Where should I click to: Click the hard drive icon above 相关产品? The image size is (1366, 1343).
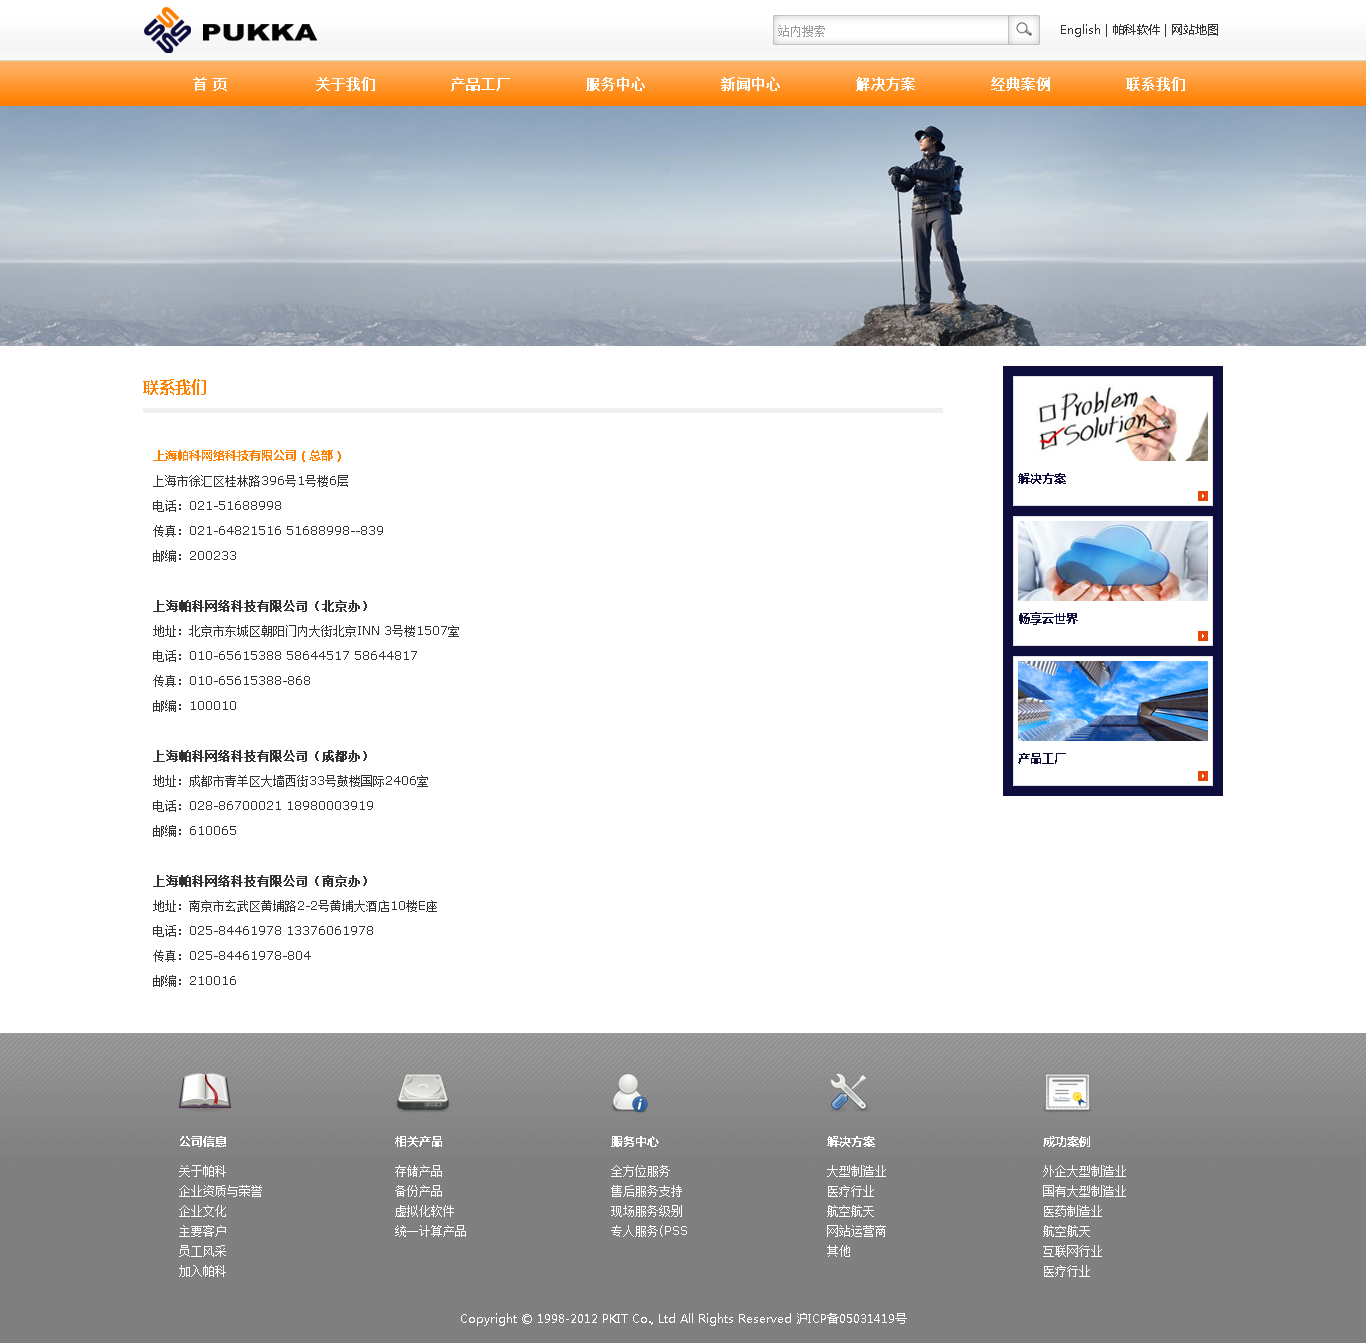[422, 1092]
